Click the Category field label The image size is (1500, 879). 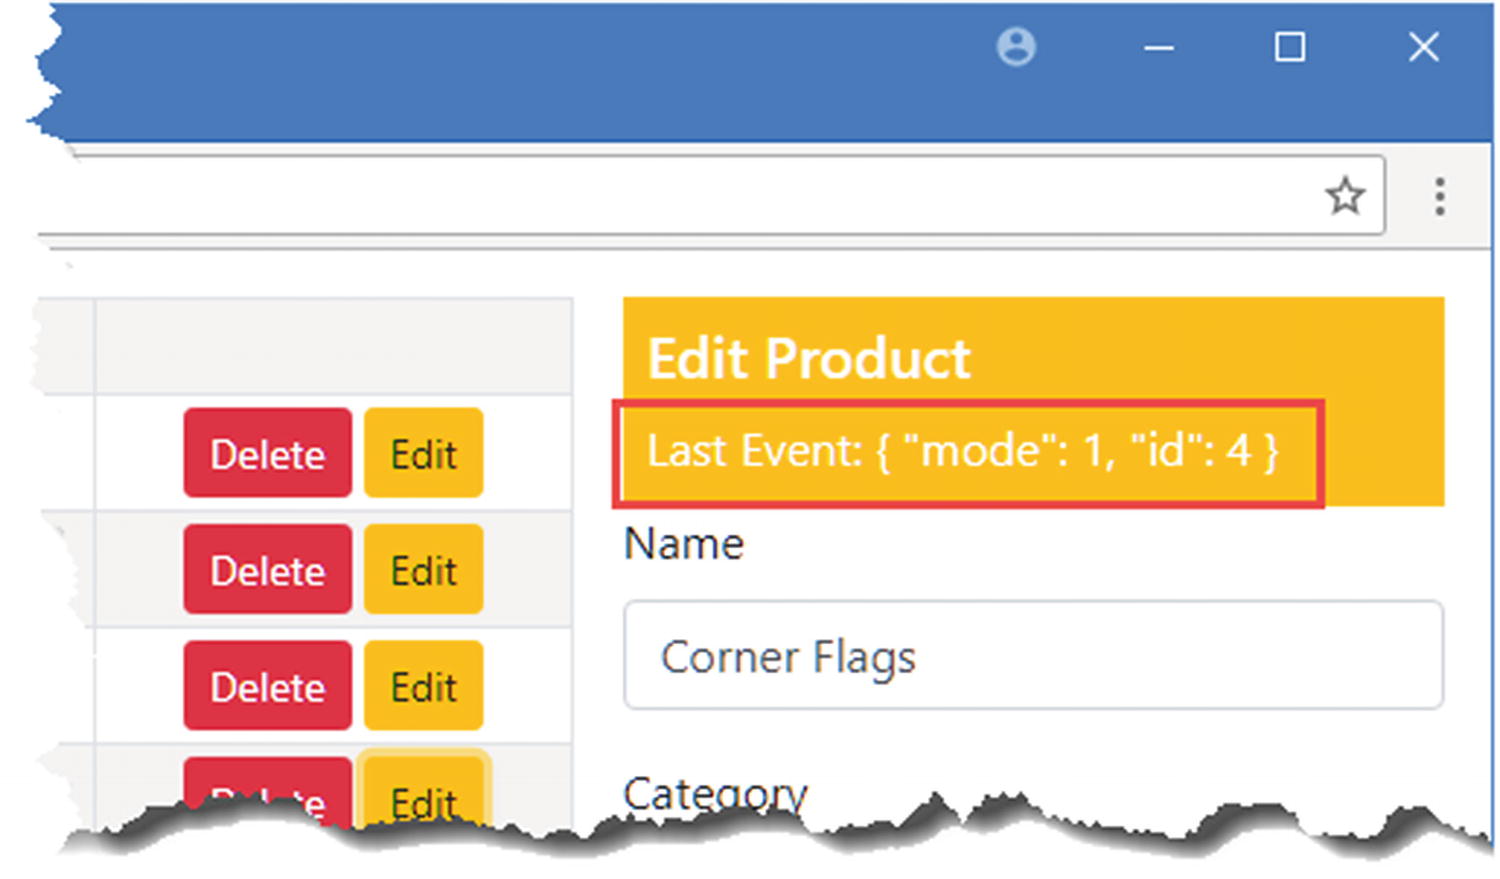714,794
